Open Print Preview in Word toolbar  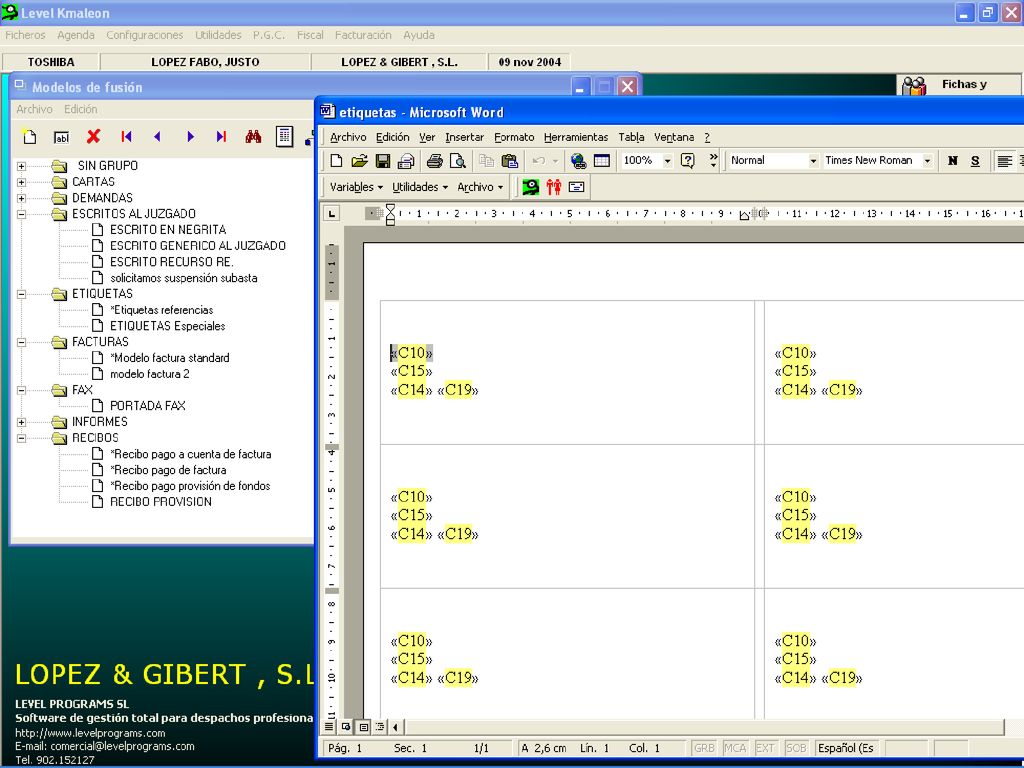(458, 161)
